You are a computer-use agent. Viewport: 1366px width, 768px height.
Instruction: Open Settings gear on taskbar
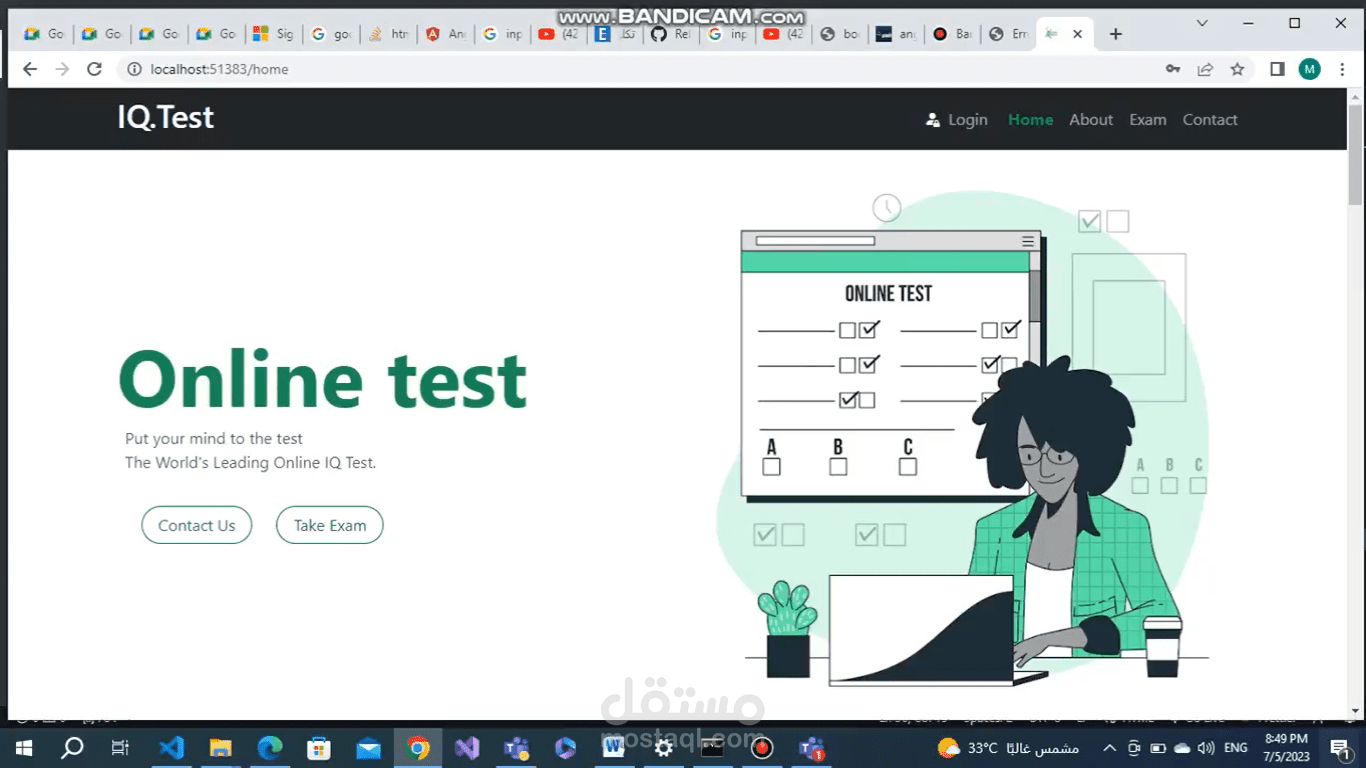(x=663, y=747)
